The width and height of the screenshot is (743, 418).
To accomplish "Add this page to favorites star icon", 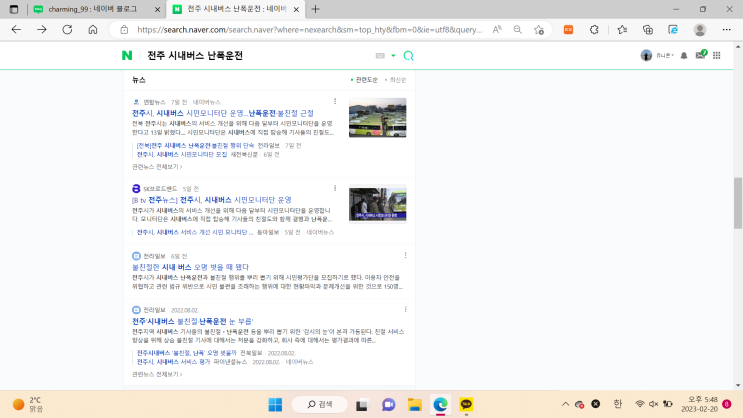I will [539, 30].
